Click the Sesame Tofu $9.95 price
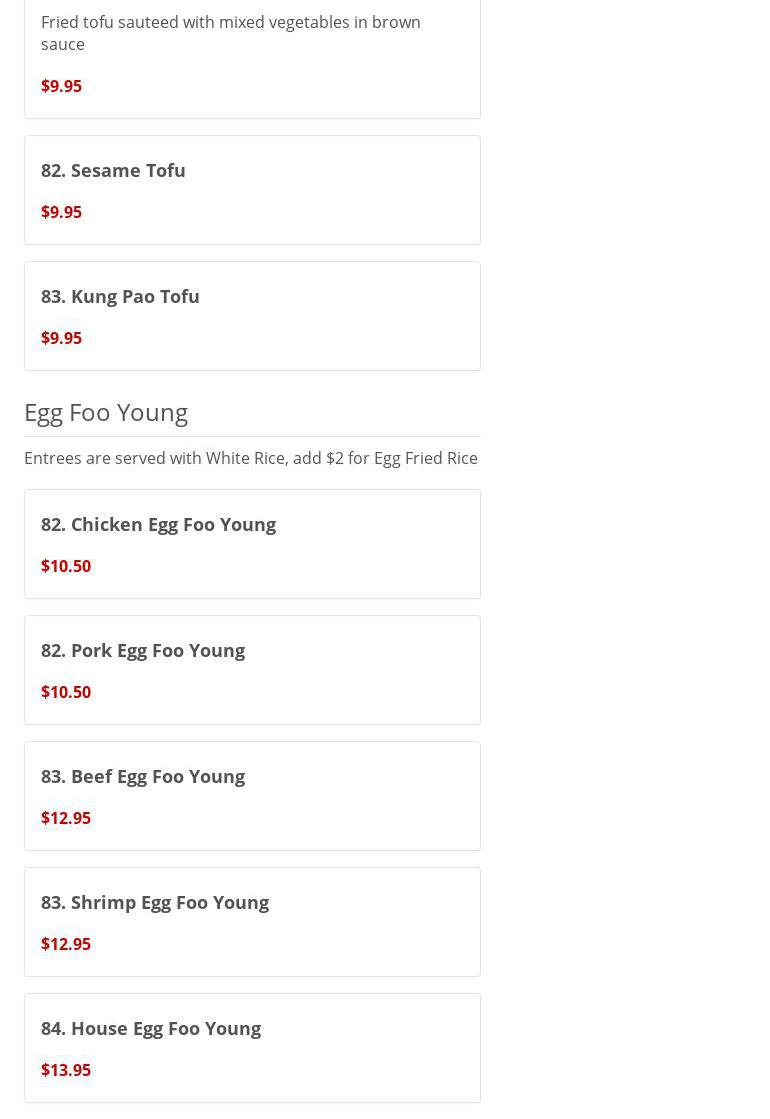The image size is (770, 1119). coord(61,212)
